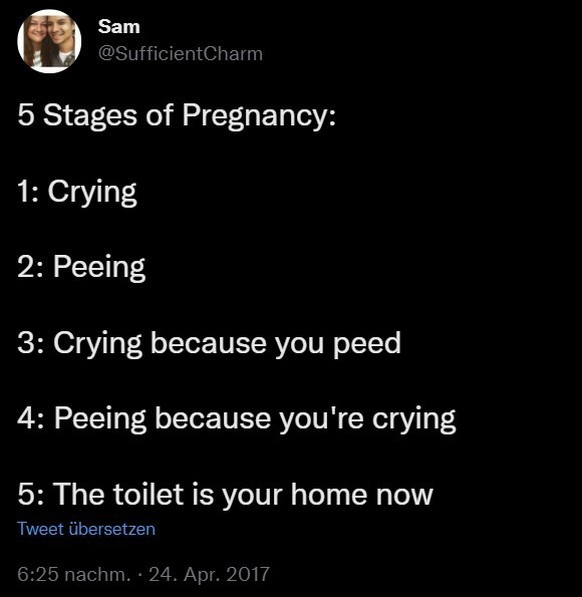Click the line Crying because you peed
Image resolution: width=582 pixels, height=597 pixels.
[209, 344]
